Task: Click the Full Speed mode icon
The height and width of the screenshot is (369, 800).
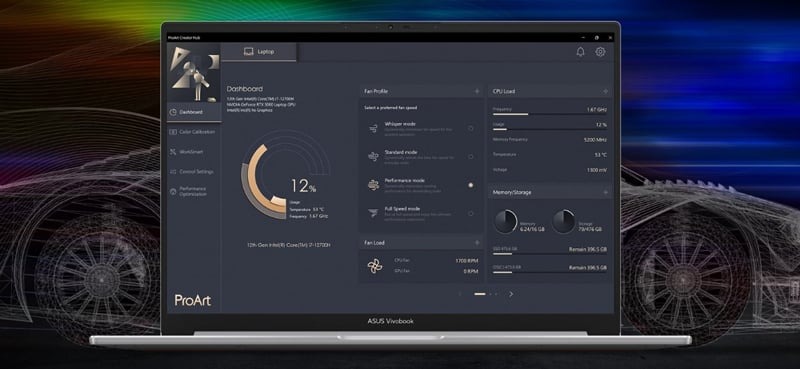Action: point(373,213)
